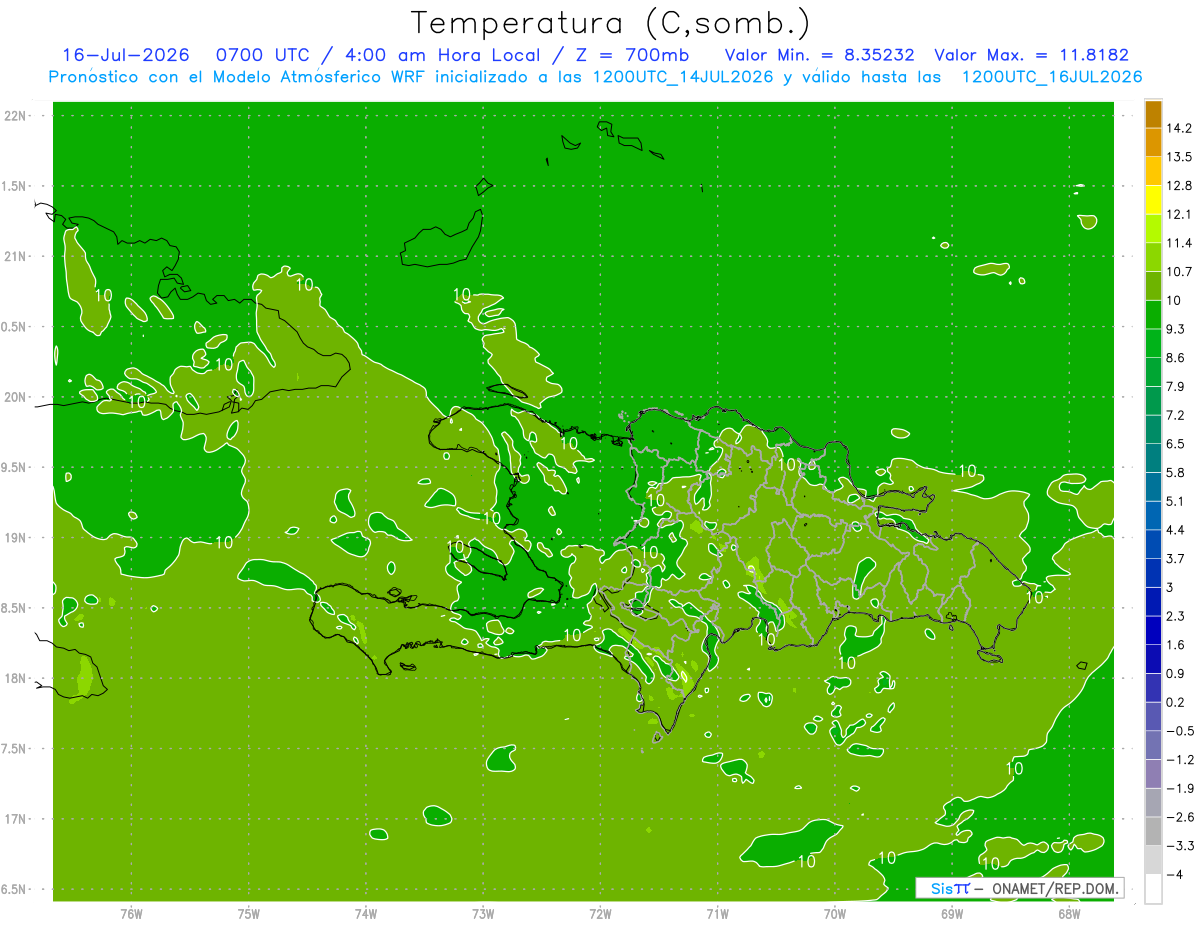Screen dimensions: 1200x927
Task: Click the '5.8' colorbar value
Action: (x=1175, y=472)
